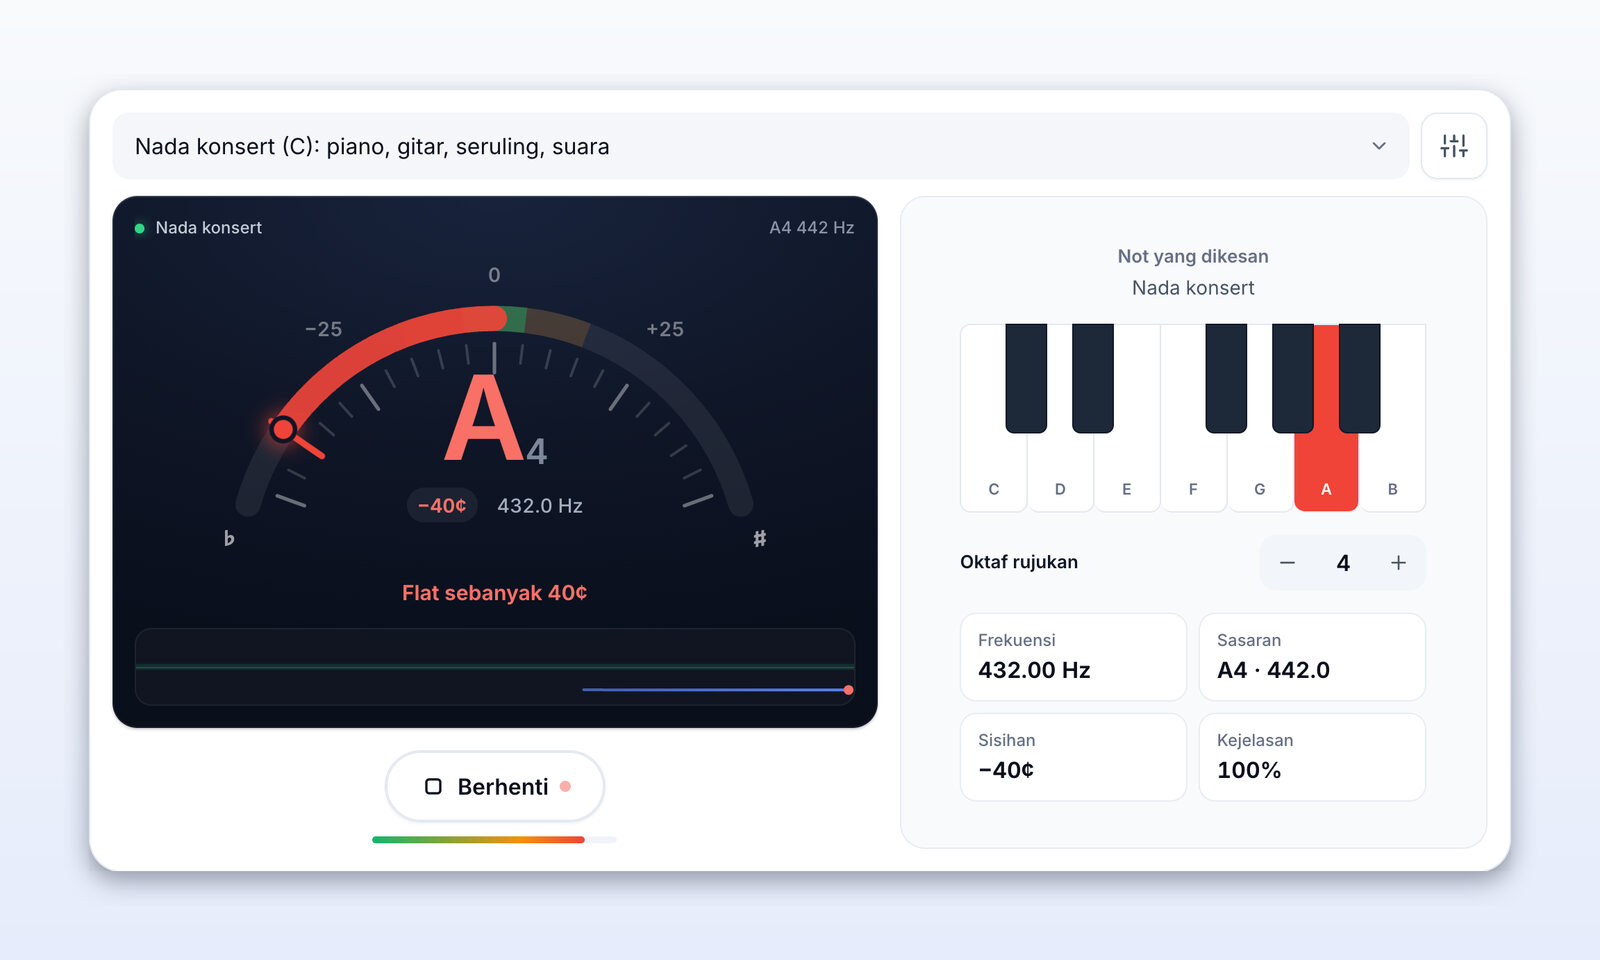The width and height of the screenshot is (1600, 960).
Task: Click the flat symbol on the gauge
Action: click(x=229, y=538)
